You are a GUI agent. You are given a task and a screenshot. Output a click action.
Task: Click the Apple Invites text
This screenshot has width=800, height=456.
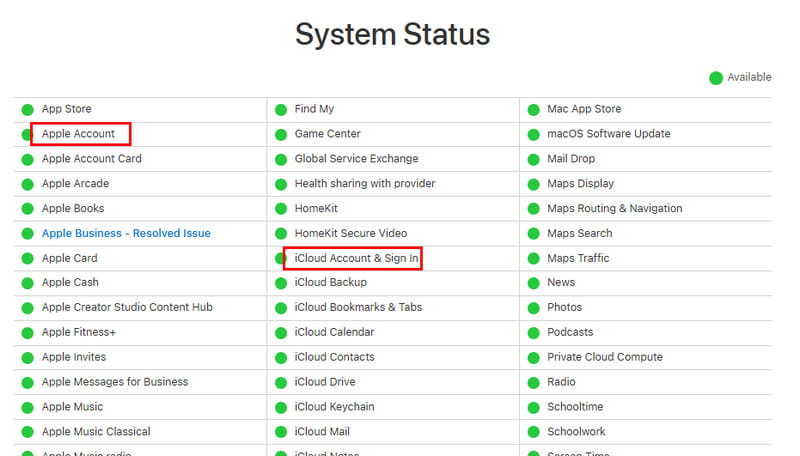click(73, 357)
